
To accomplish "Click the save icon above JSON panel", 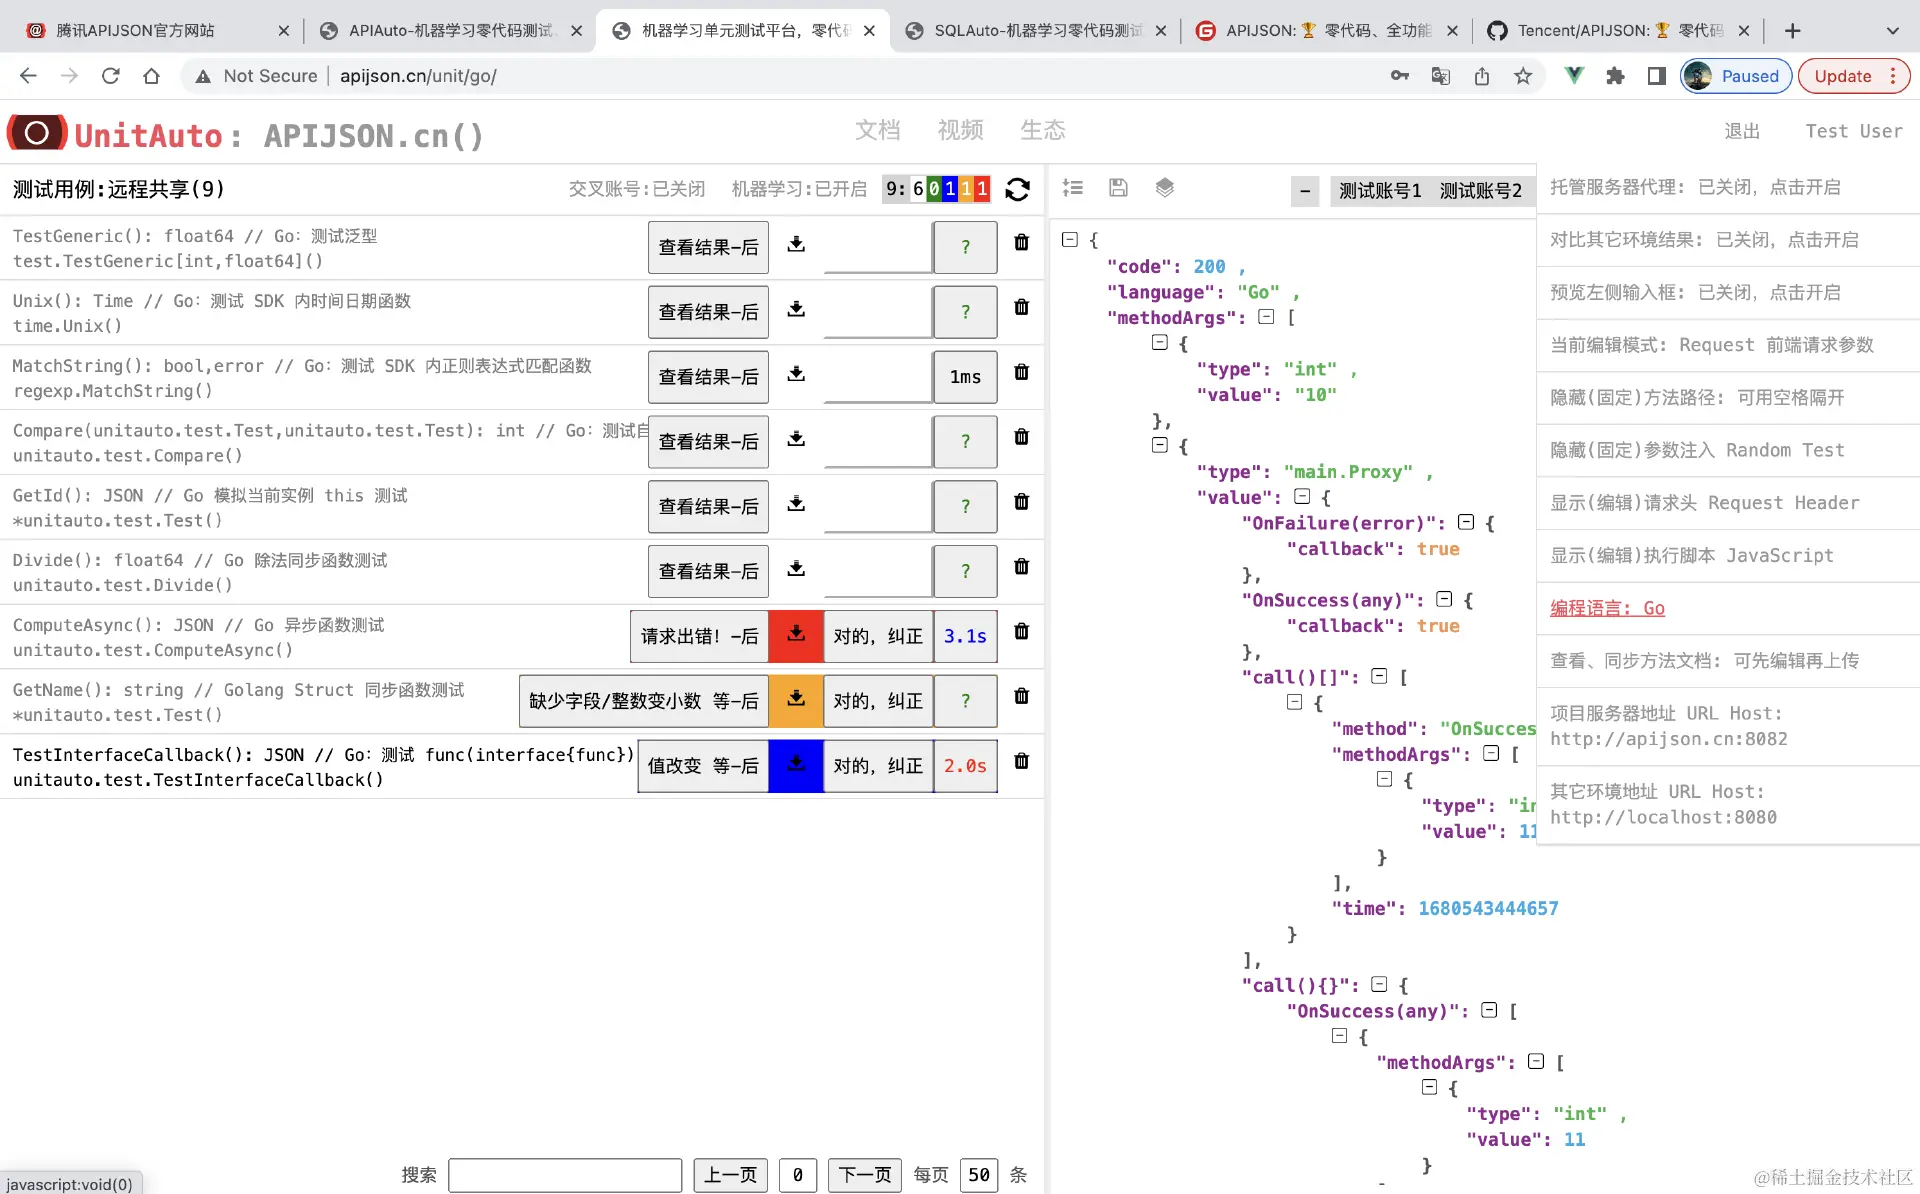I will coord(1118,187).
